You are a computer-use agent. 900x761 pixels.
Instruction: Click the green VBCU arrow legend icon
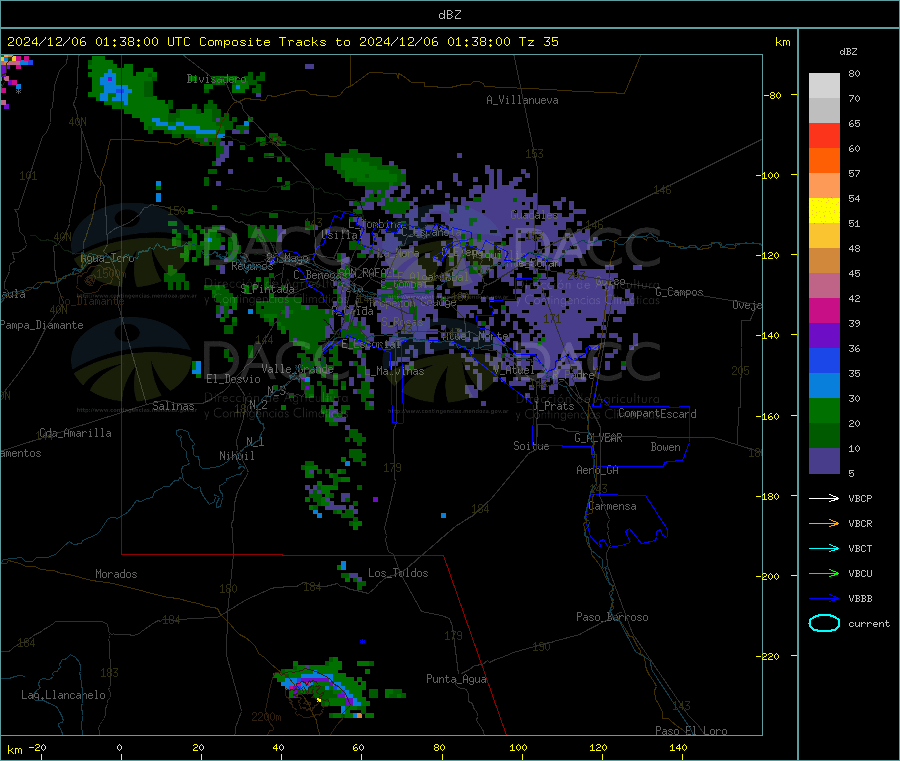[x=824, y=573]
